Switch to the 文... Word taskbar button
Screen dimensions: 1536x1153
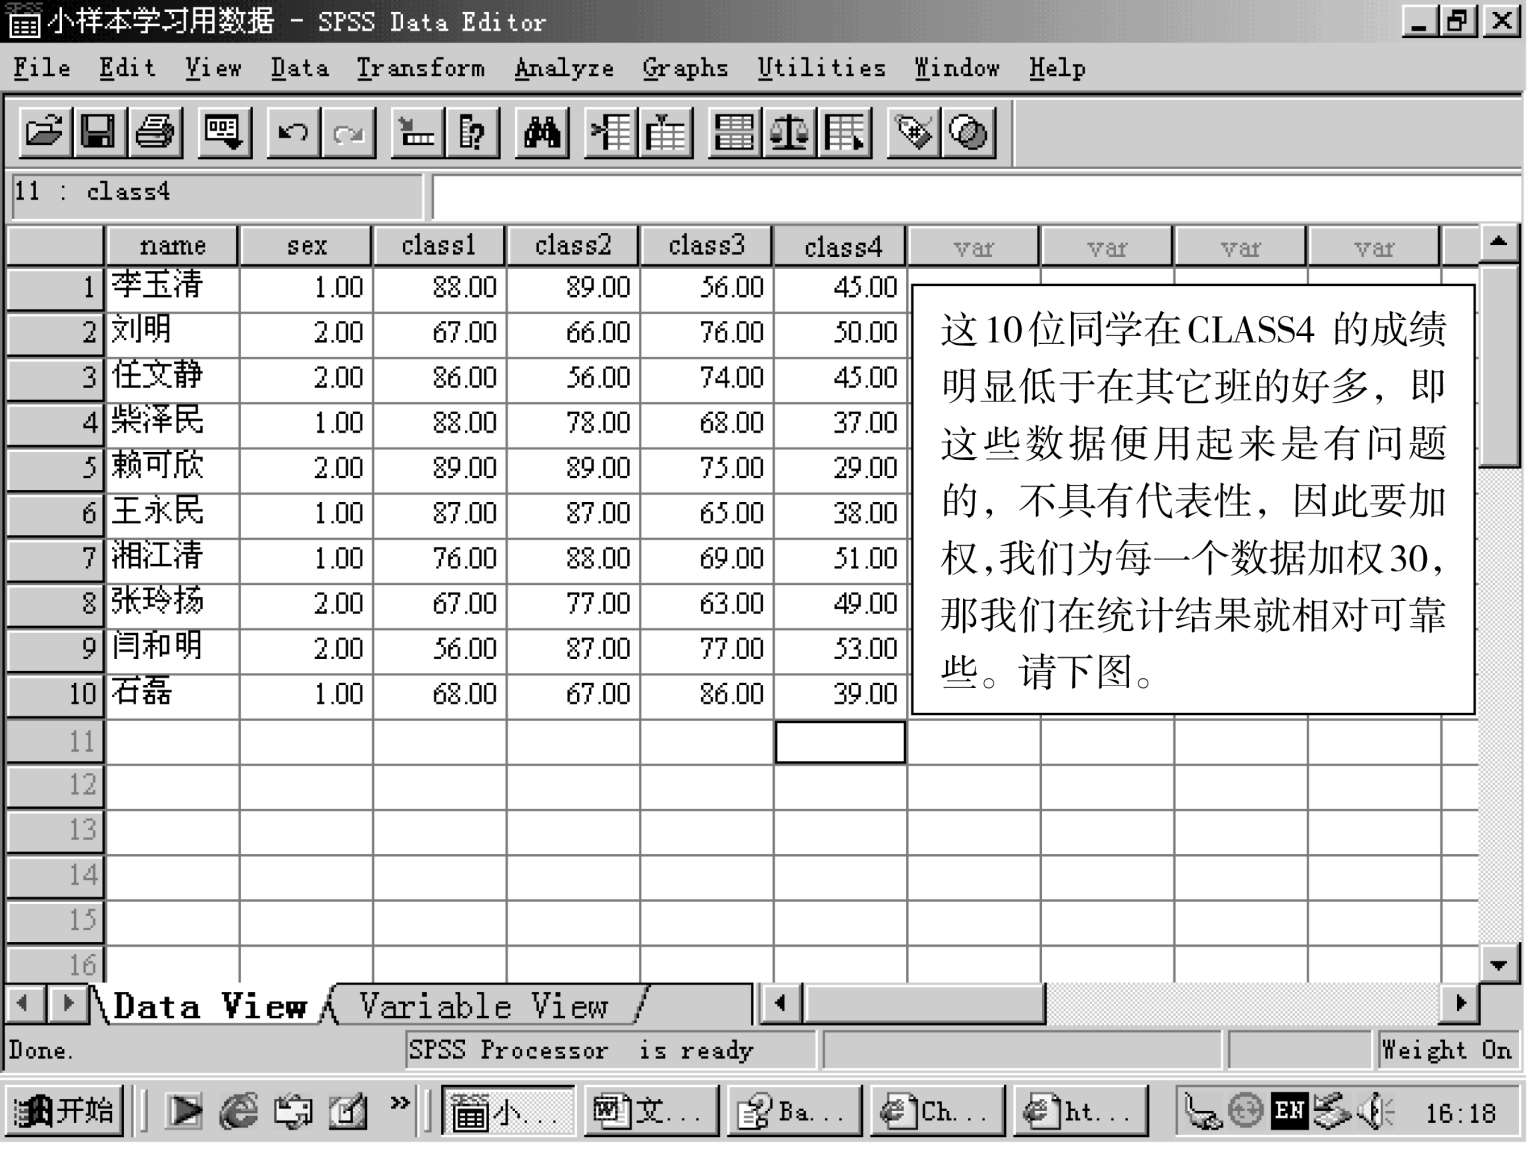[650, 1111]
